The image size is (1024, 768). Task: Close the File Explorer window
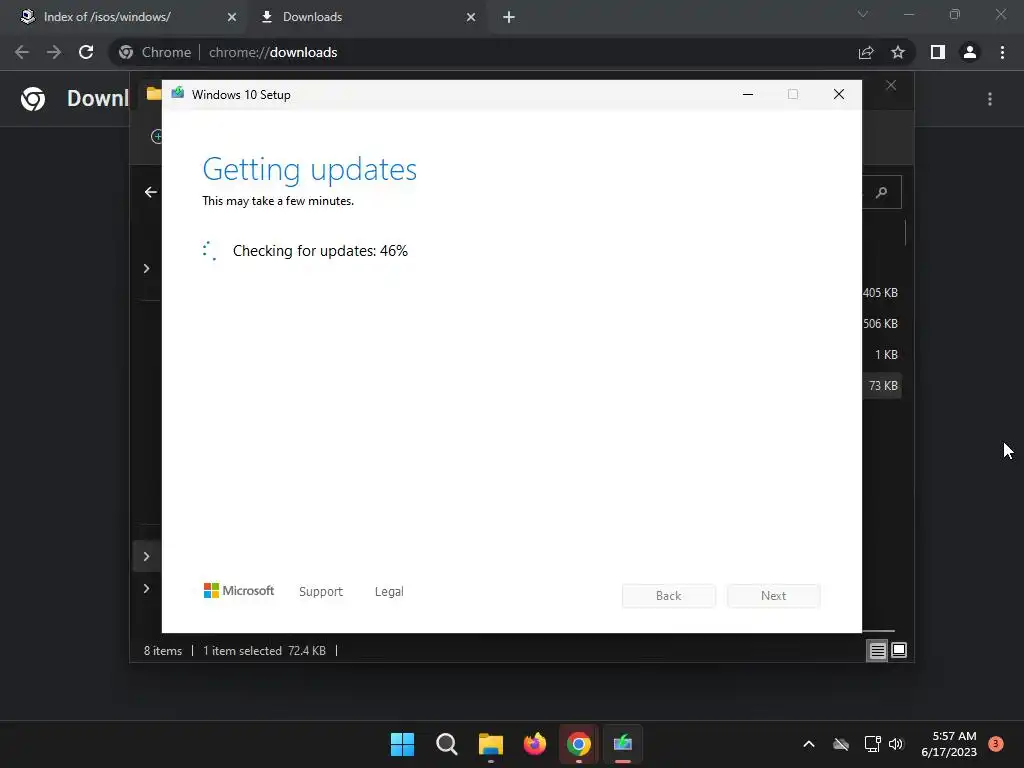tap(891, 86)
